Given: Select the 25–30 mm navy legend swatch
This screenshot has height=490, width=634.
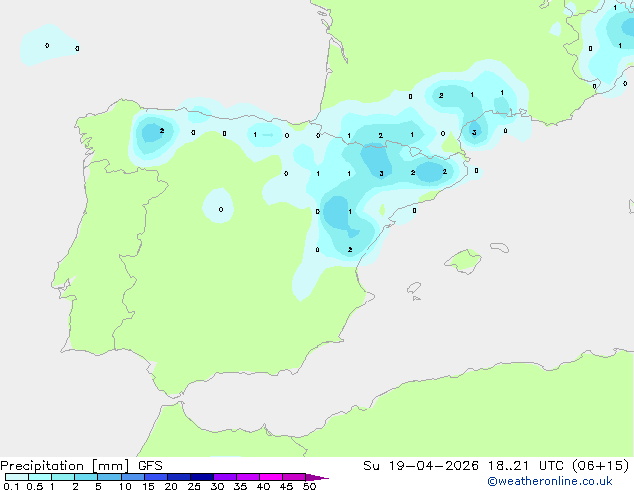Looking at the screenshot, I should [x=202, y=477].
